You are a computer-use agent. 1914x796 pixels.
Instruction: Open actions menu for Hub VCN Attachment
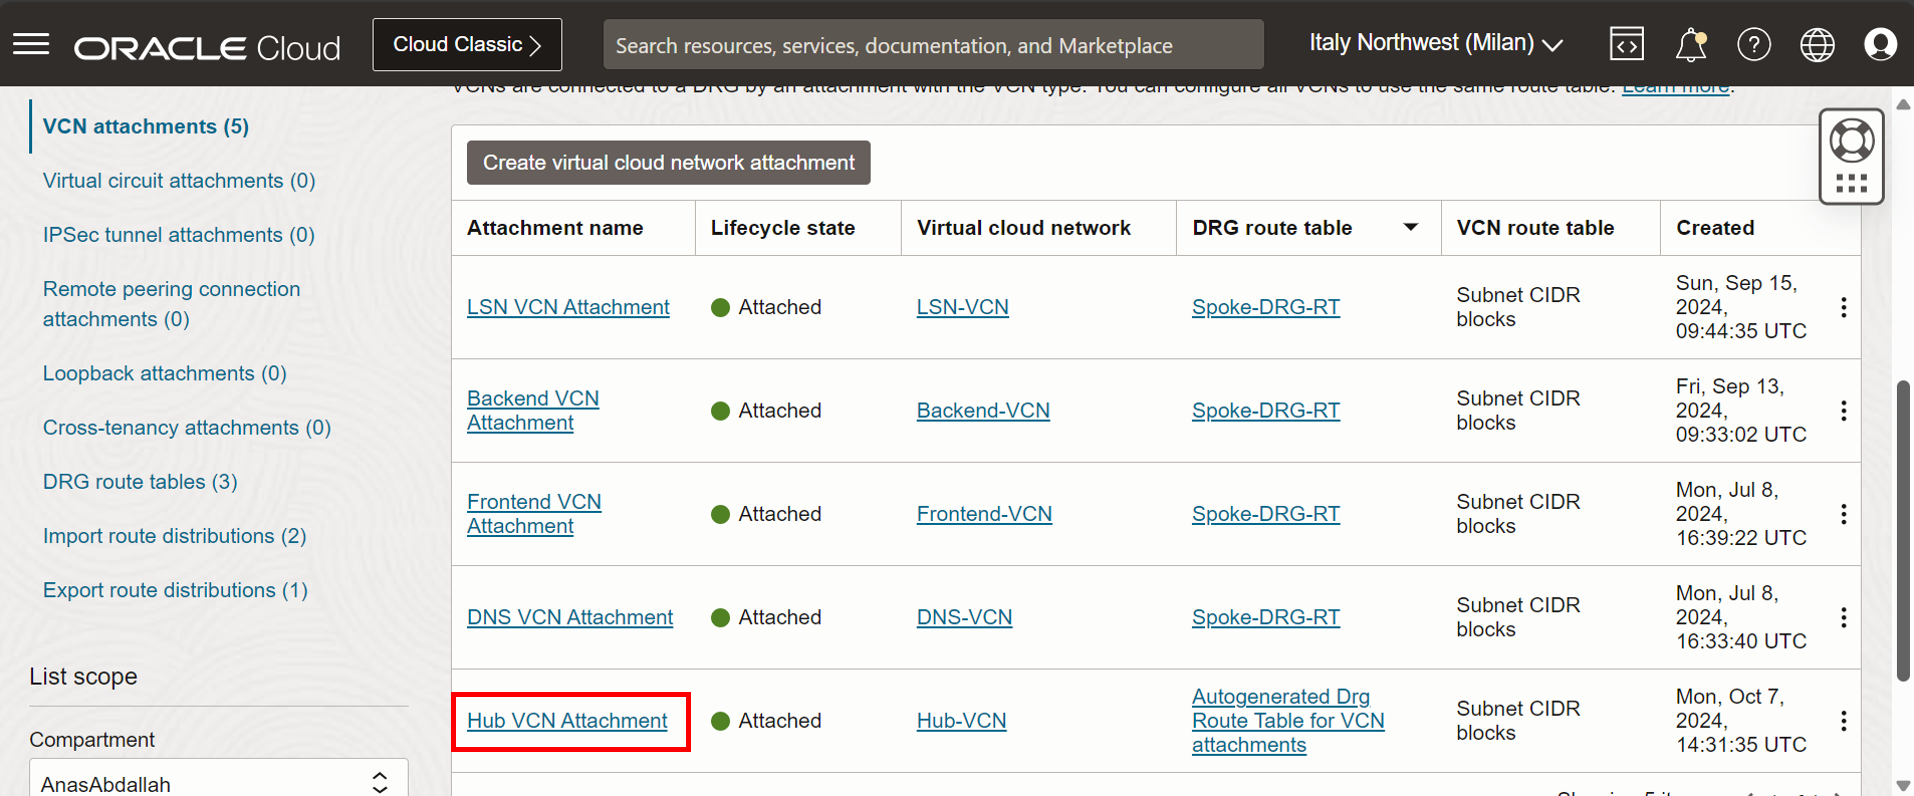1844,721
